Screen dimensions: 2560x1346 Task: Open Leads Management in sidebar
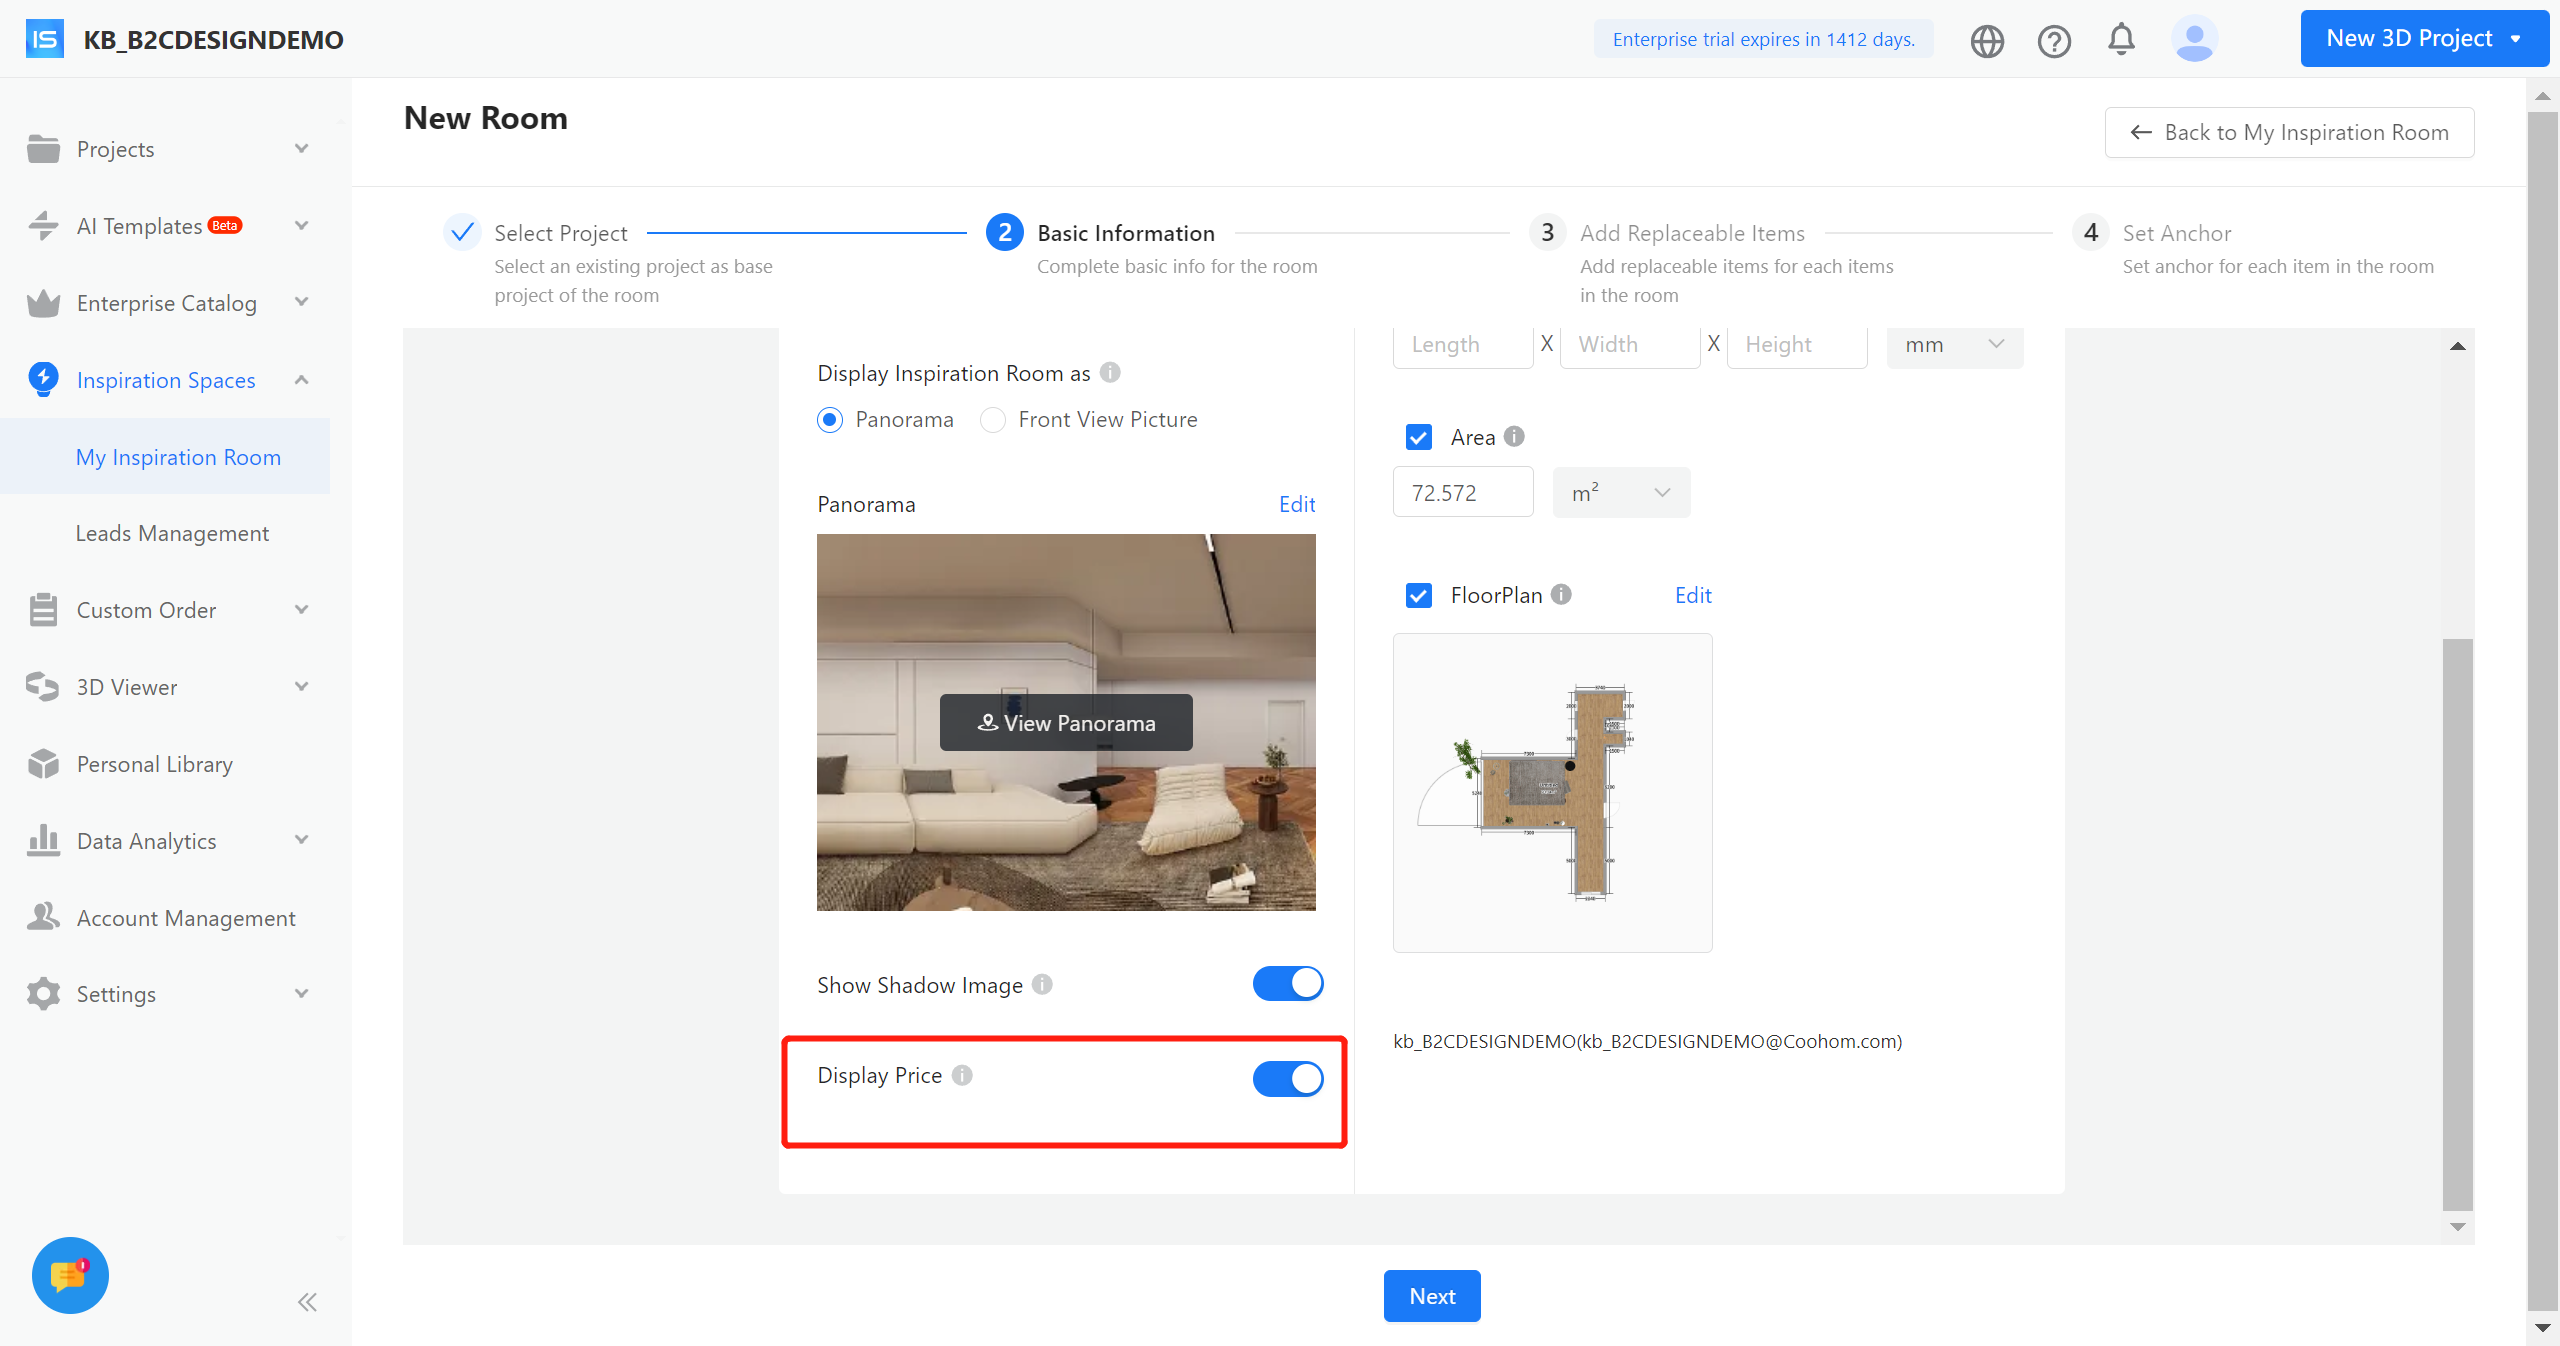pyautogui.click(x=172, y=533)
